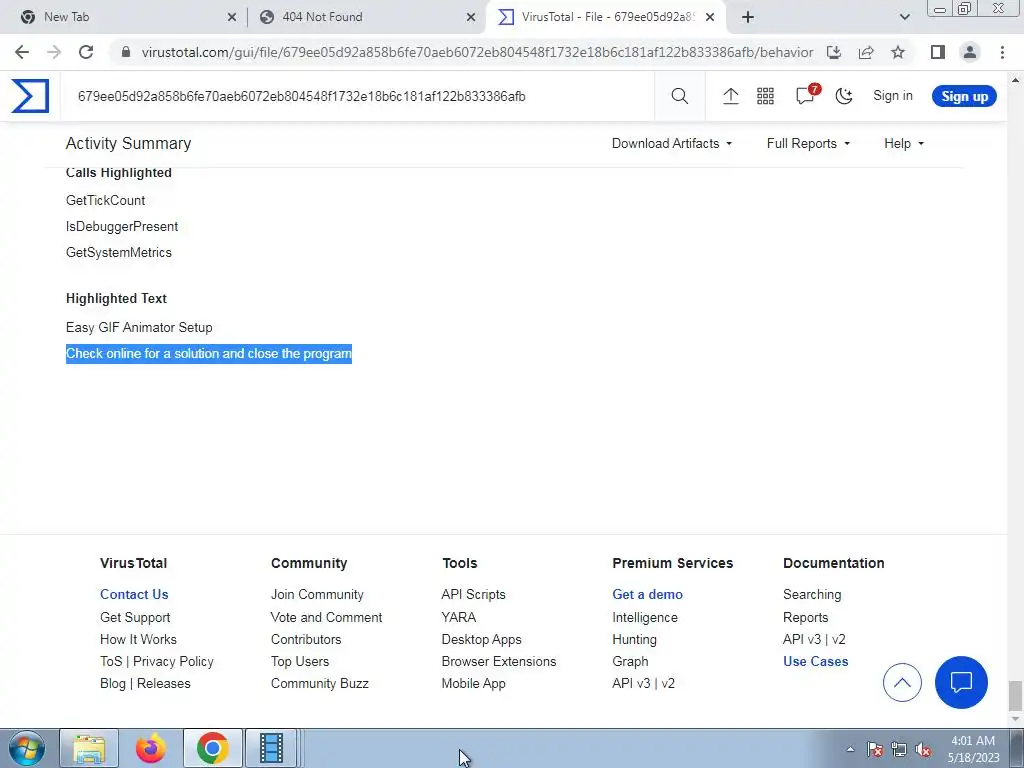Open Chrome three-dot menu
This screenshot has width=1024, height=768.
coord(1002,52)
